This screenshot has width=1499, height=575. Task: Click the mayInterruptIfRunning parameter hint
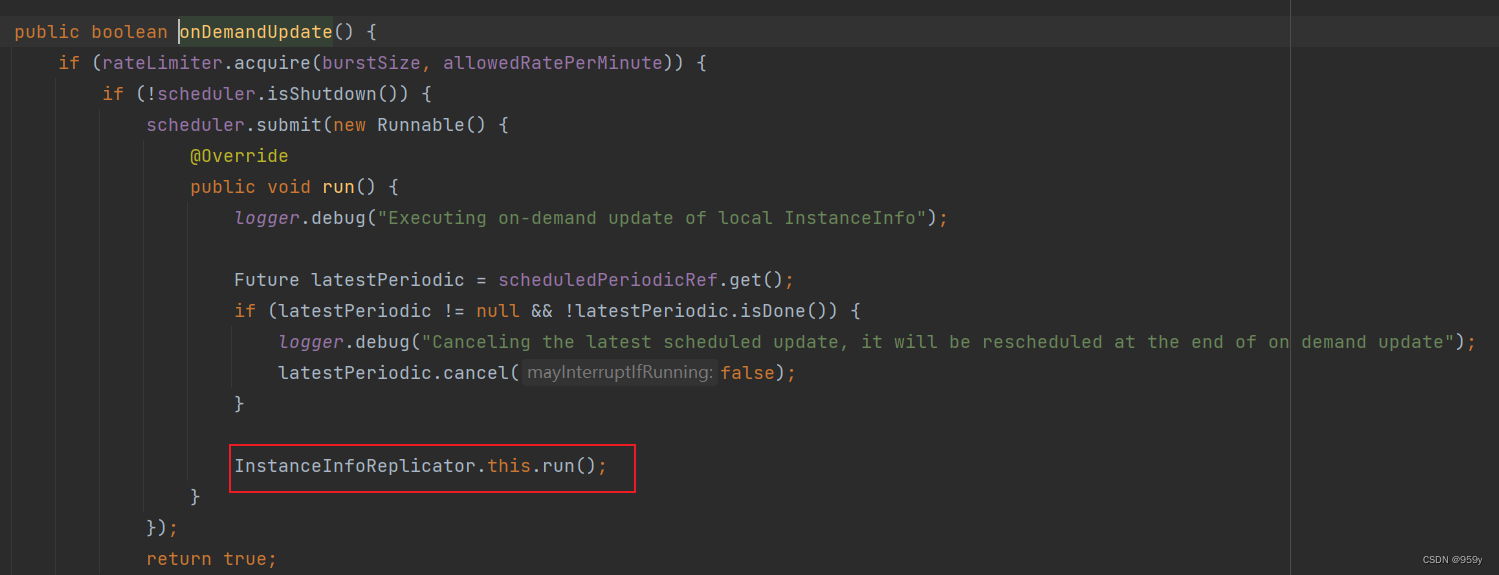click(620, 373)
